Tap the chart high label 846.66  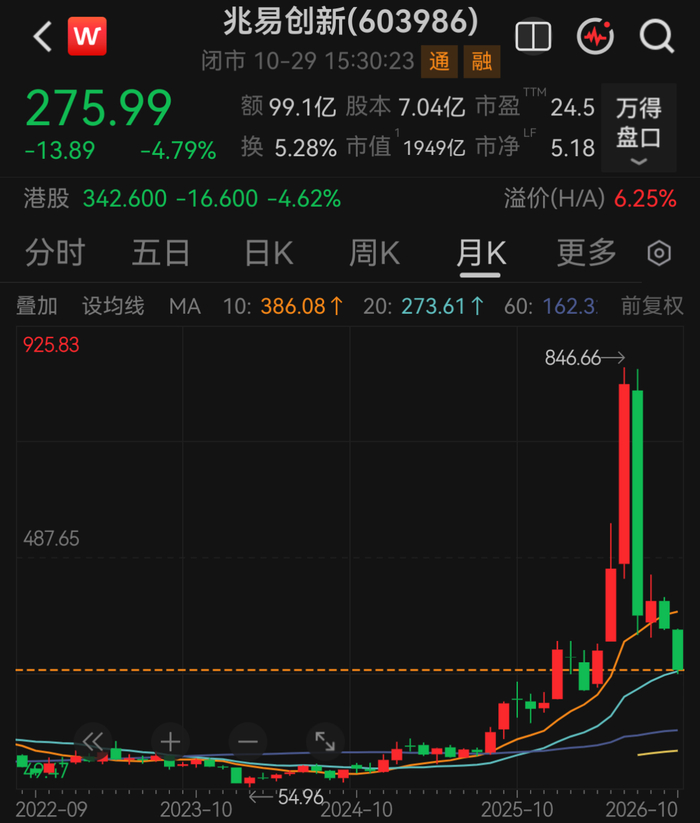tap(572, 358)
